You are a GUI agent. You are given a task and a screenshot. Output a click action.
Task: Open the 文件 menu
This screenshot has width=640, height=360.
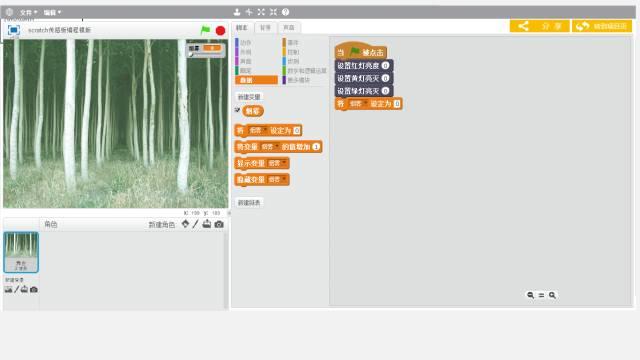click(x=29, y=13)
